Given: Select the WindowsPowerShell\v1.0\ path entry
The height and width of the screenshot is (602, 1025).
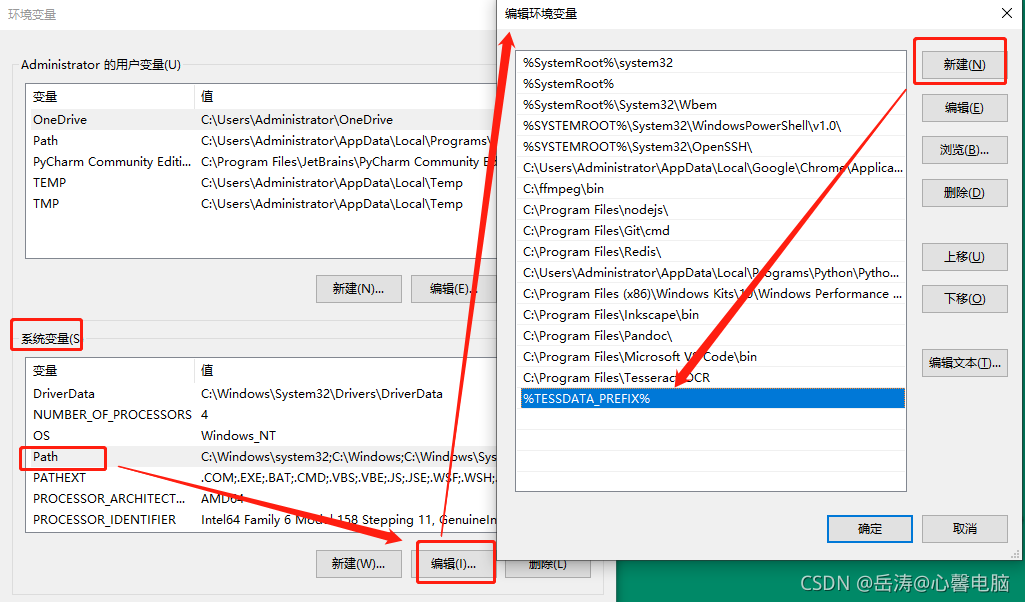Looking at the screenshot, I should tap(713, 125).
